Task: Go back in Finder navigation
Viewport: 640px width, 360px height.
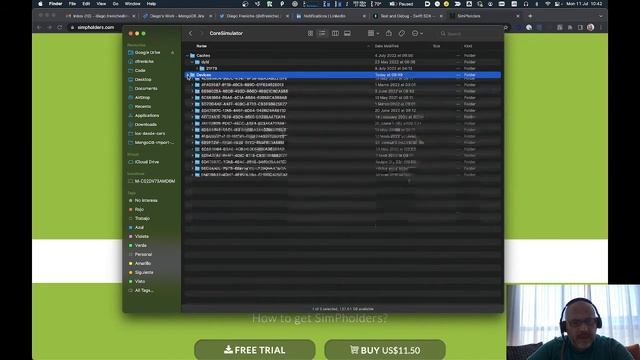Action: [191, 33]
